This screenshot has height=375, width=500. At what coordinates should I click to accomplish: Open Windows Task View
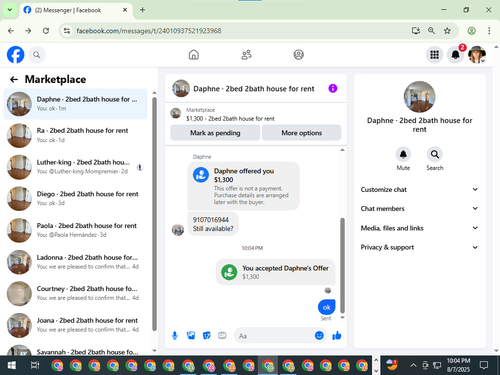point(35,365)
